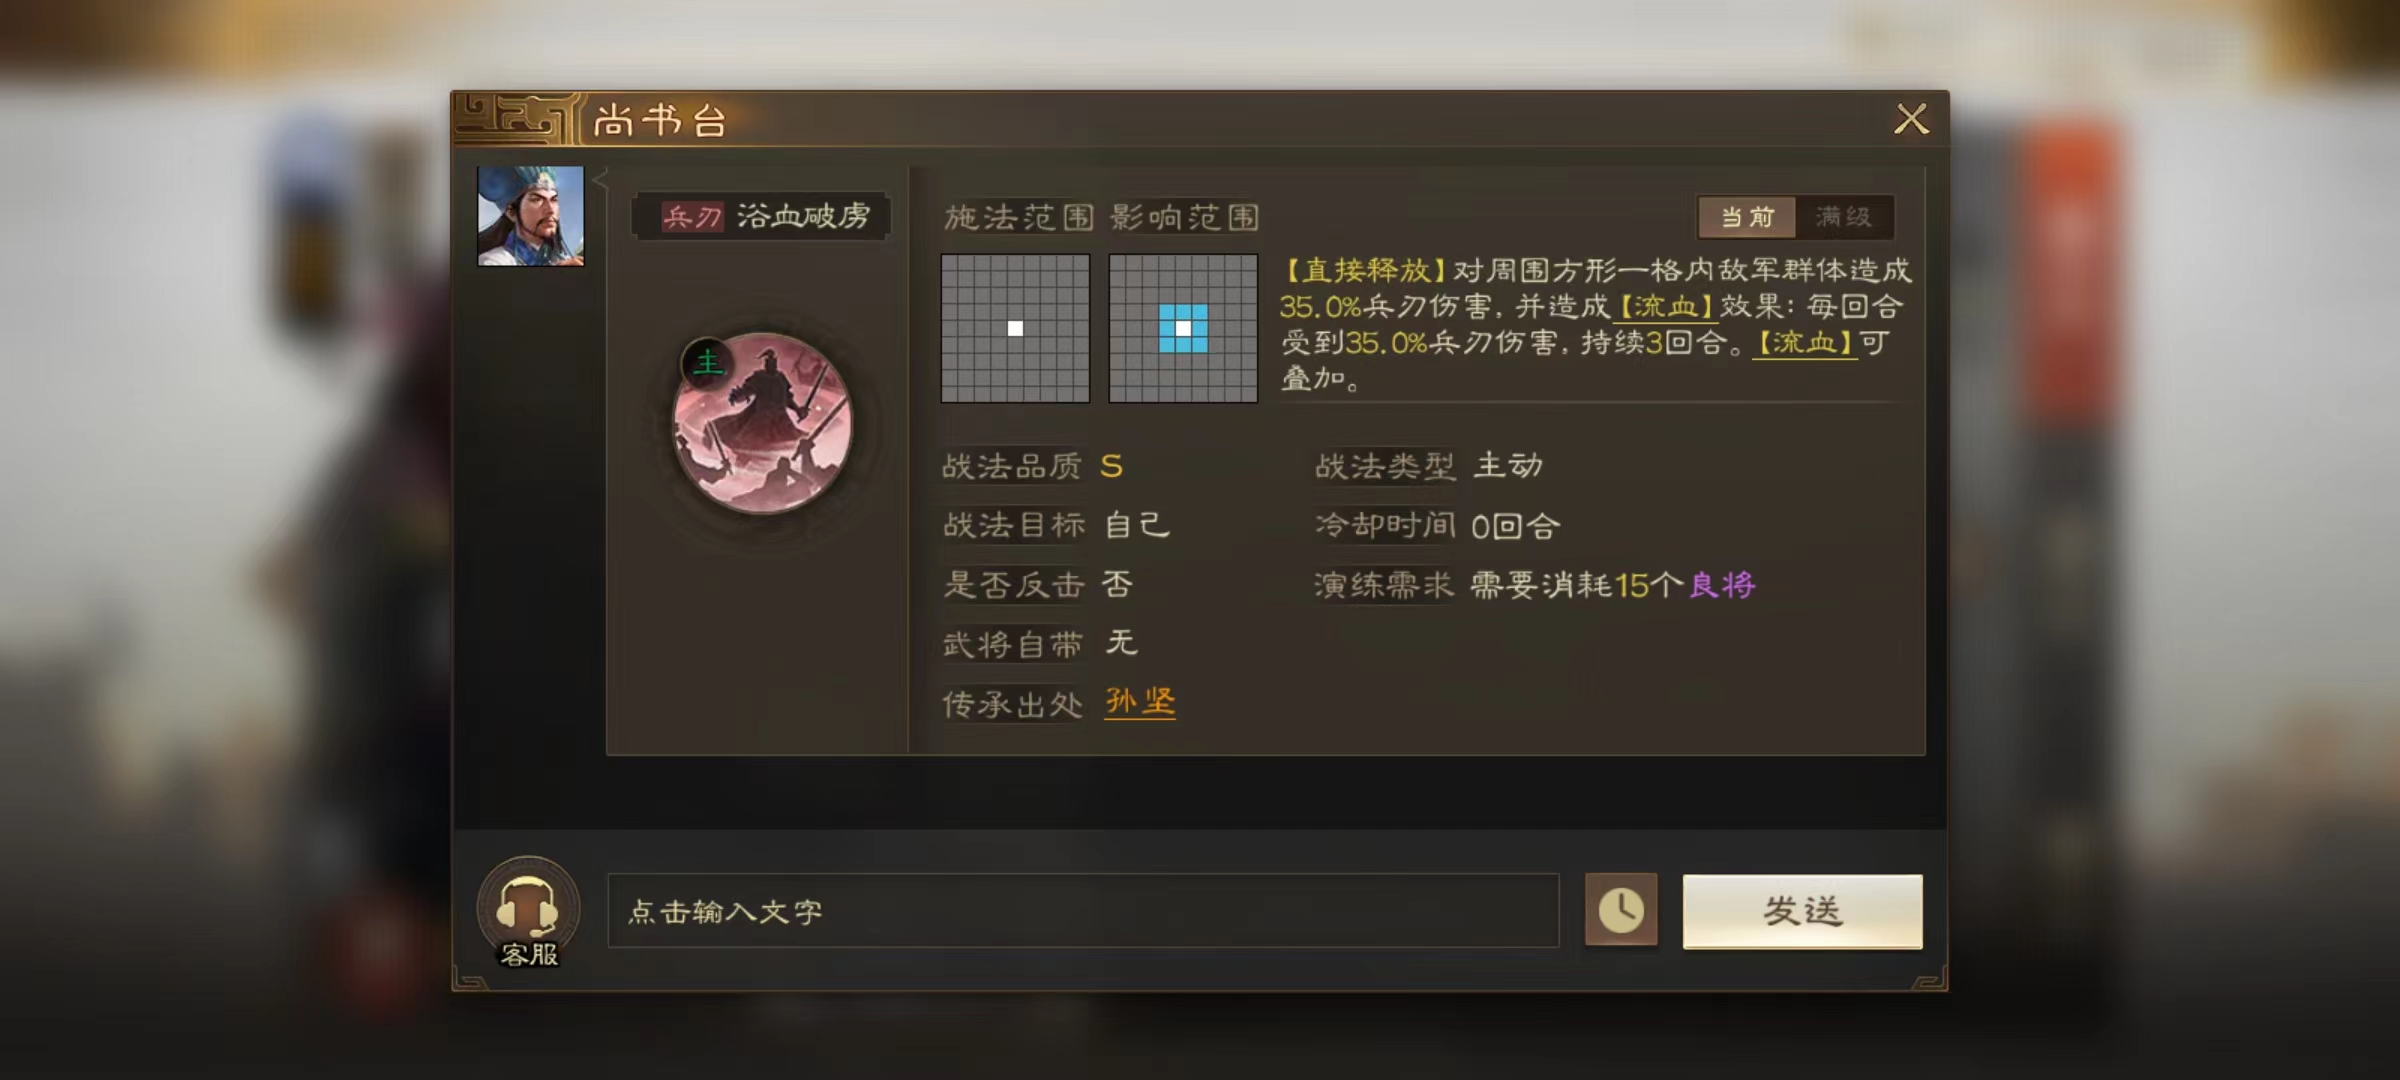Click the first underlined 【流血】 effect link
2400x1080 pixels.
click(1666, 306)
